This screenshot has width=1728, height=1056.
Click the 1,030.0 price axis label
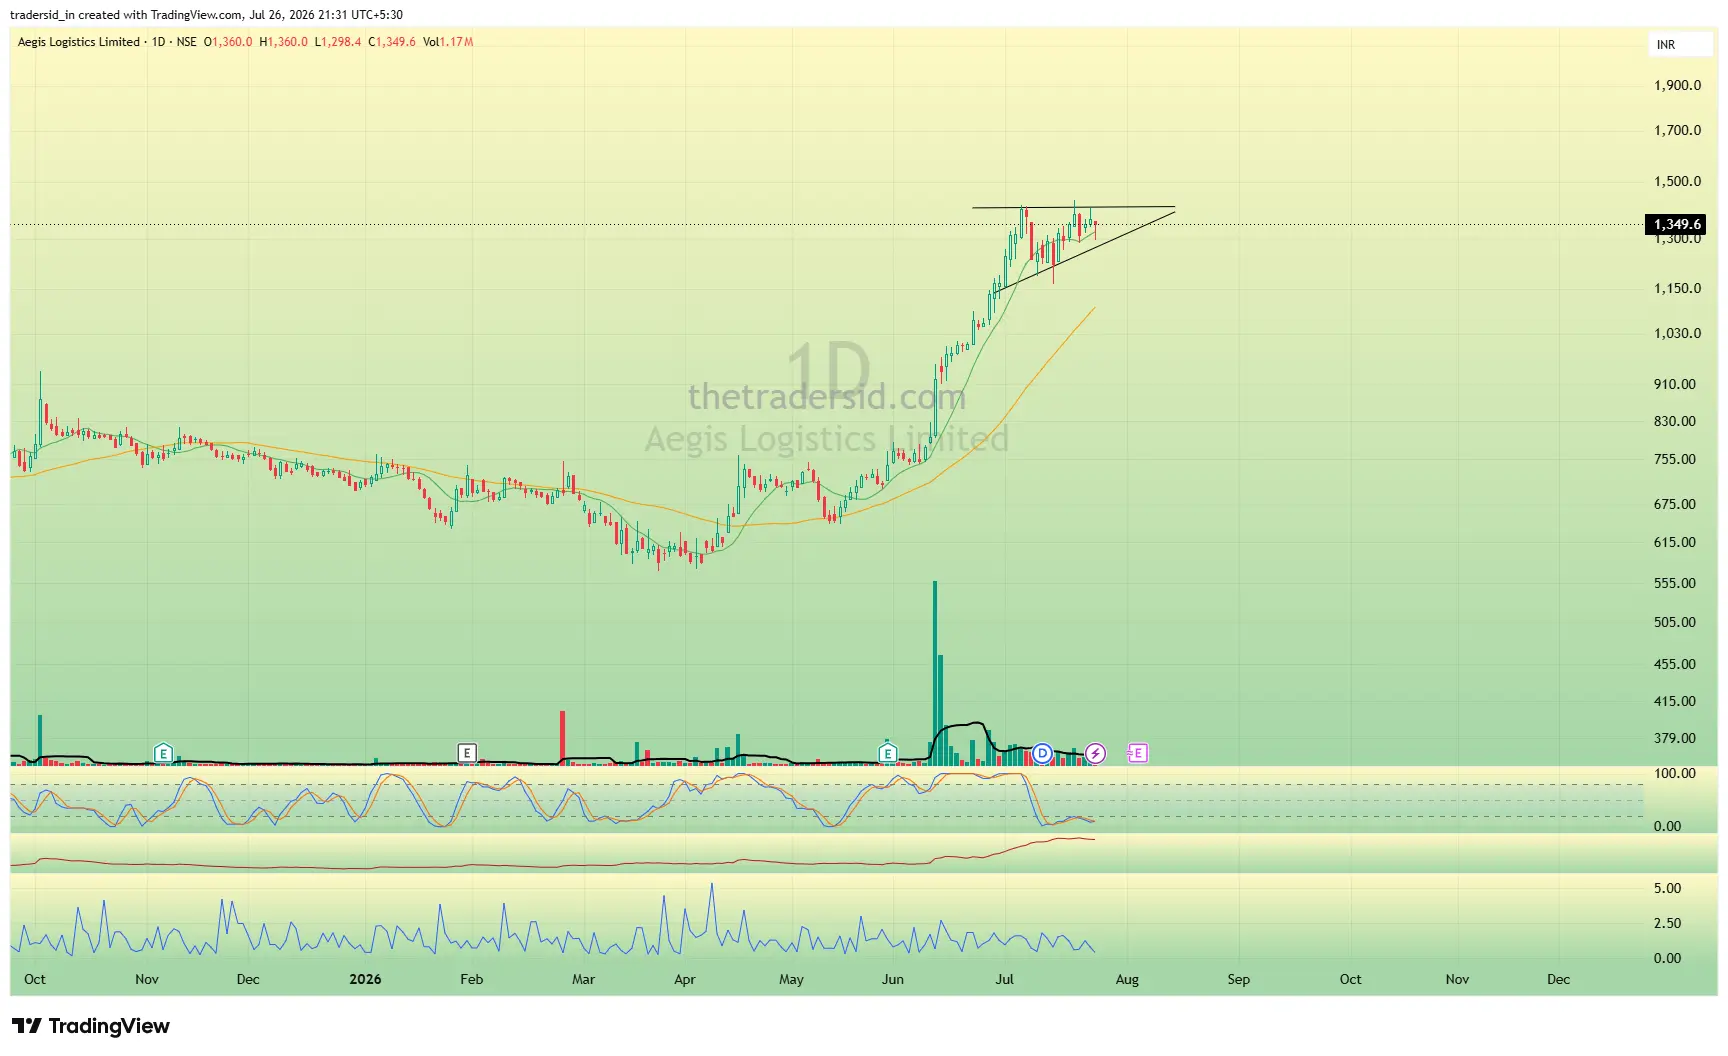coord(1677,333)
